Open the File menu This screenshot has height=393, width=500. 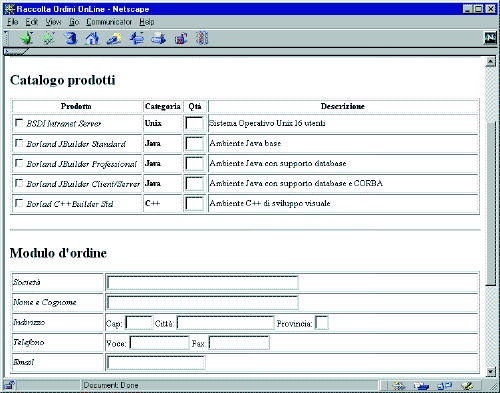coord(12,22)
